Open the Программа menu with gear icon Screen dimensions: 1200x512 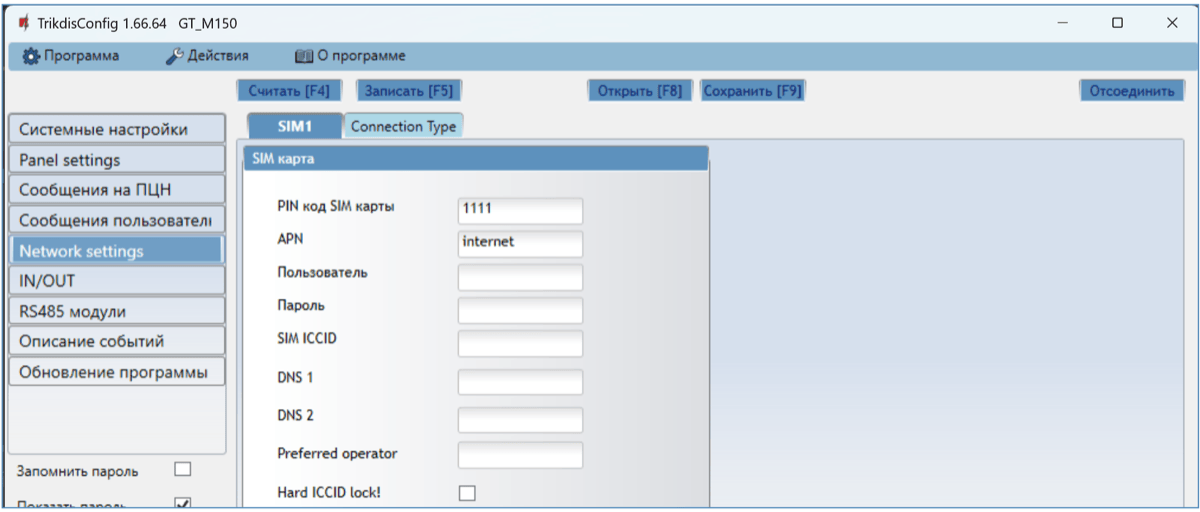click(71, 56)
